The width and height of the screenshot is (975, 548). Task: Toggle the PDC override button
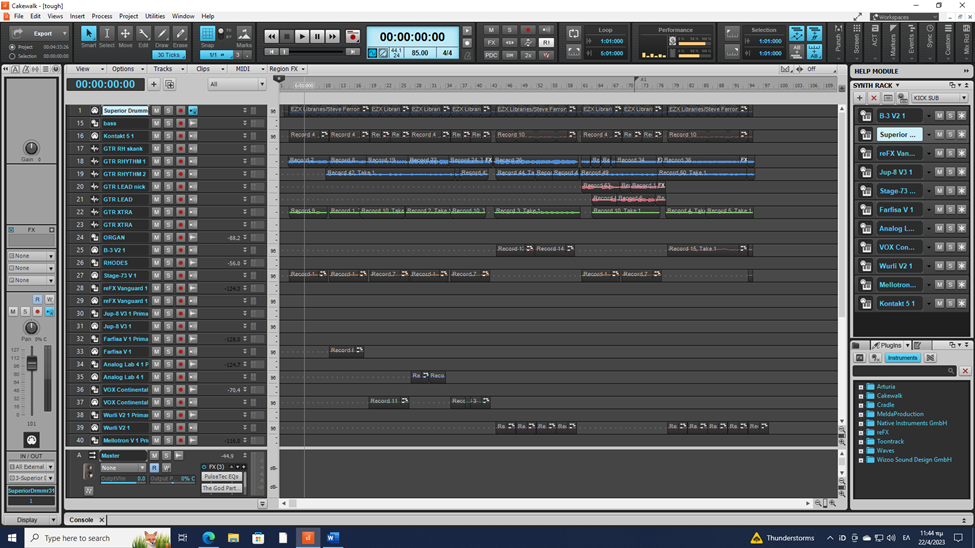(491, 55)
